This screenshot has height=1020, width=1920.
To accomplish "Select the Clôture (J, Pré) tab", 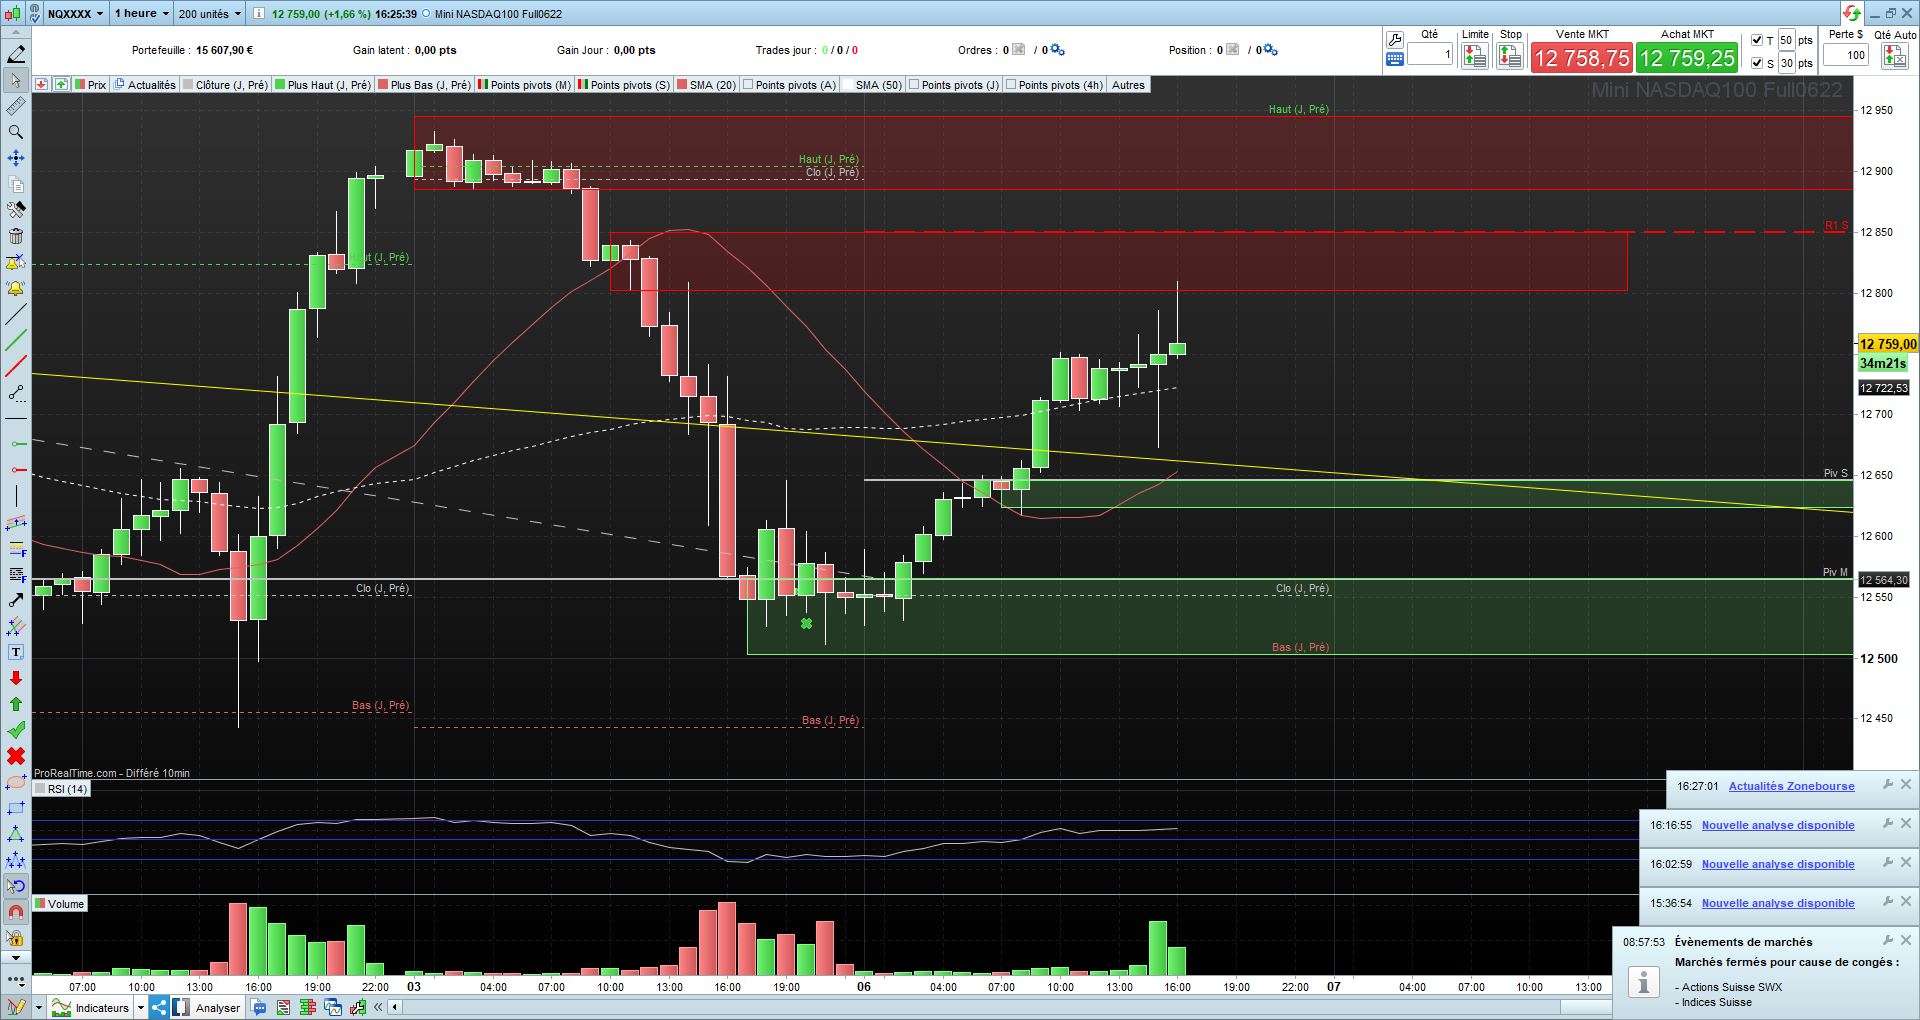I will [x=226, y=85].
